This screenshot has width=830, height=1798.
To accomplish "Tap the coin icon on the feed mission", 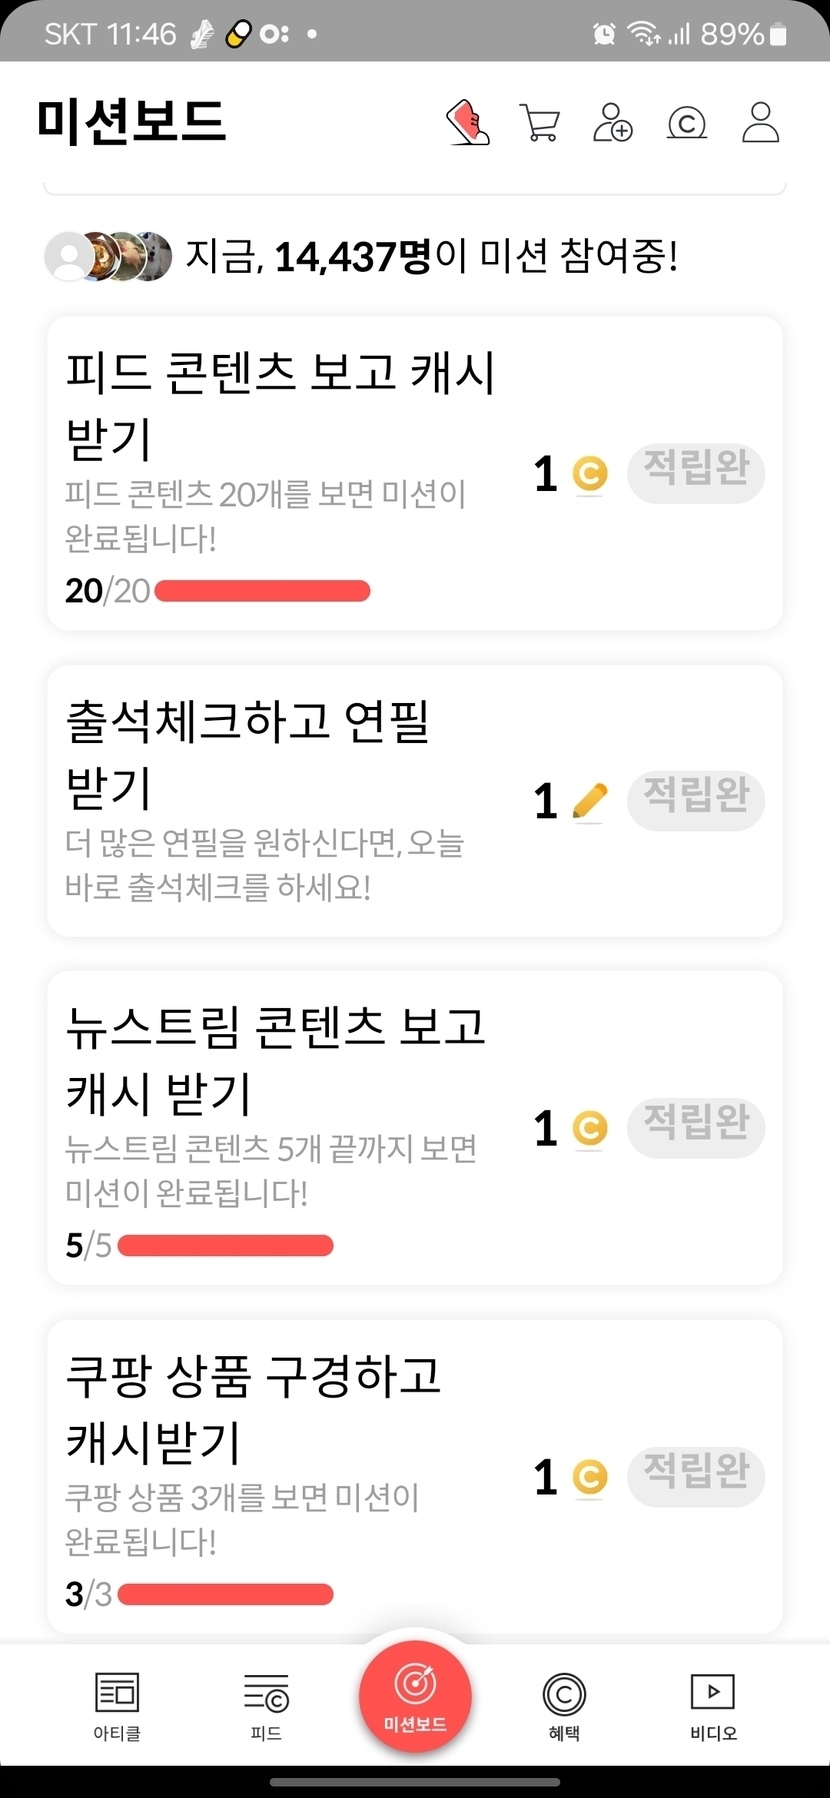I will [590, 473].
